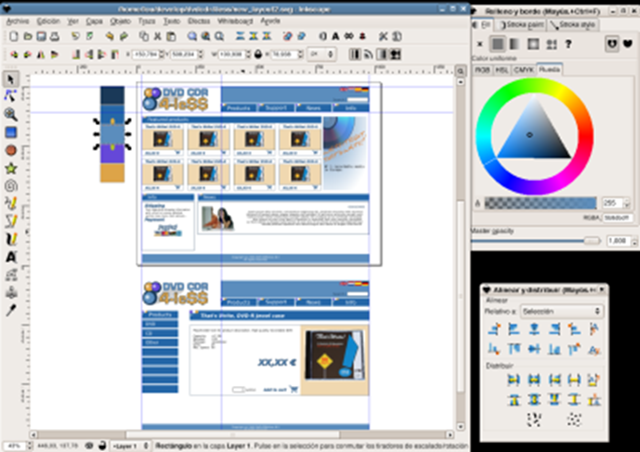
Task: Select the Spiral tool
Action: pos(11,186)
